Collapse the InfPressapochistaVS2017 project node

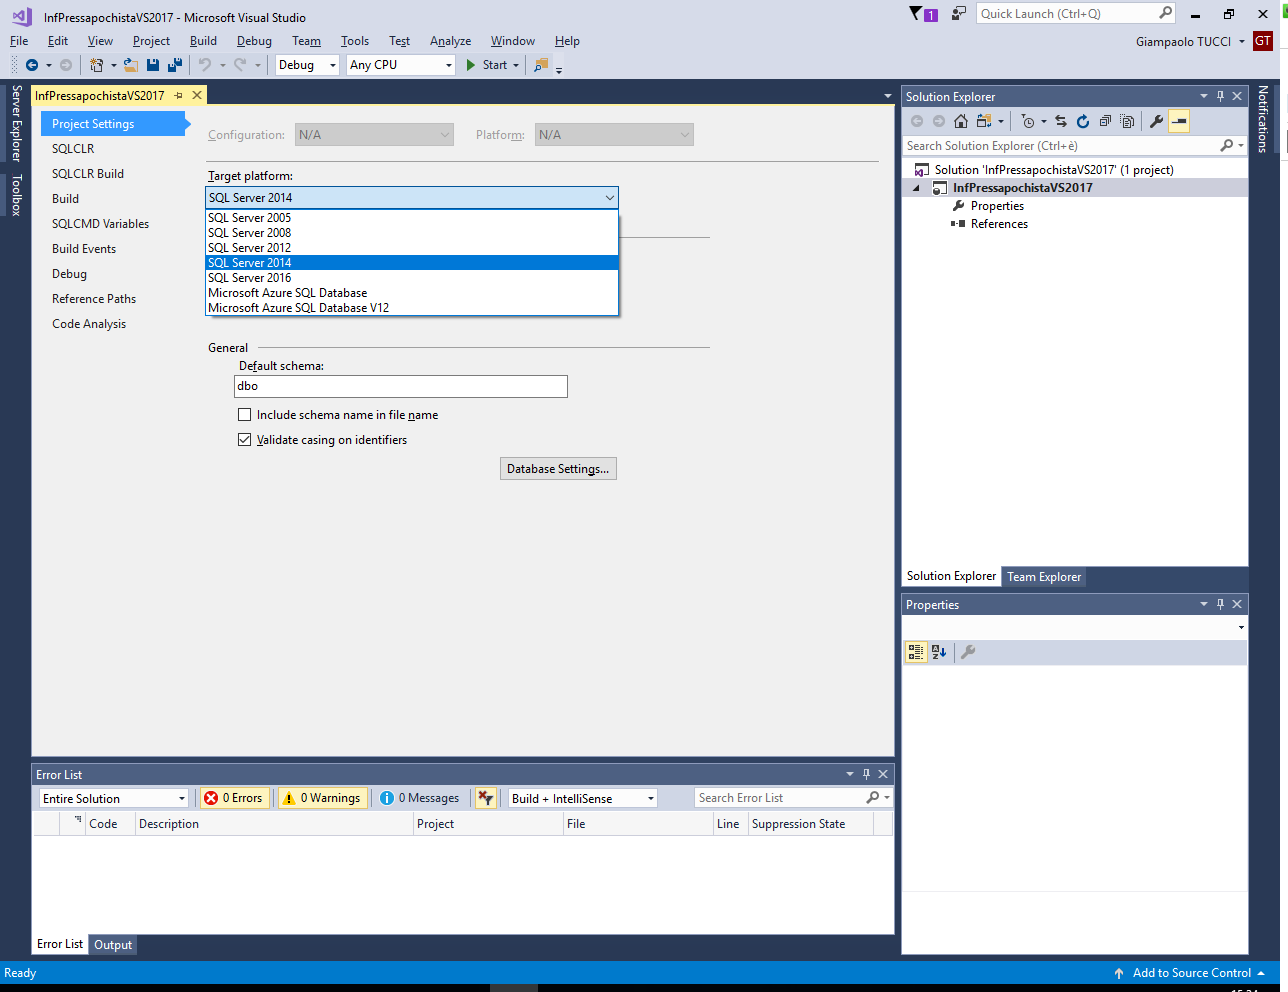tap(916, 188)
